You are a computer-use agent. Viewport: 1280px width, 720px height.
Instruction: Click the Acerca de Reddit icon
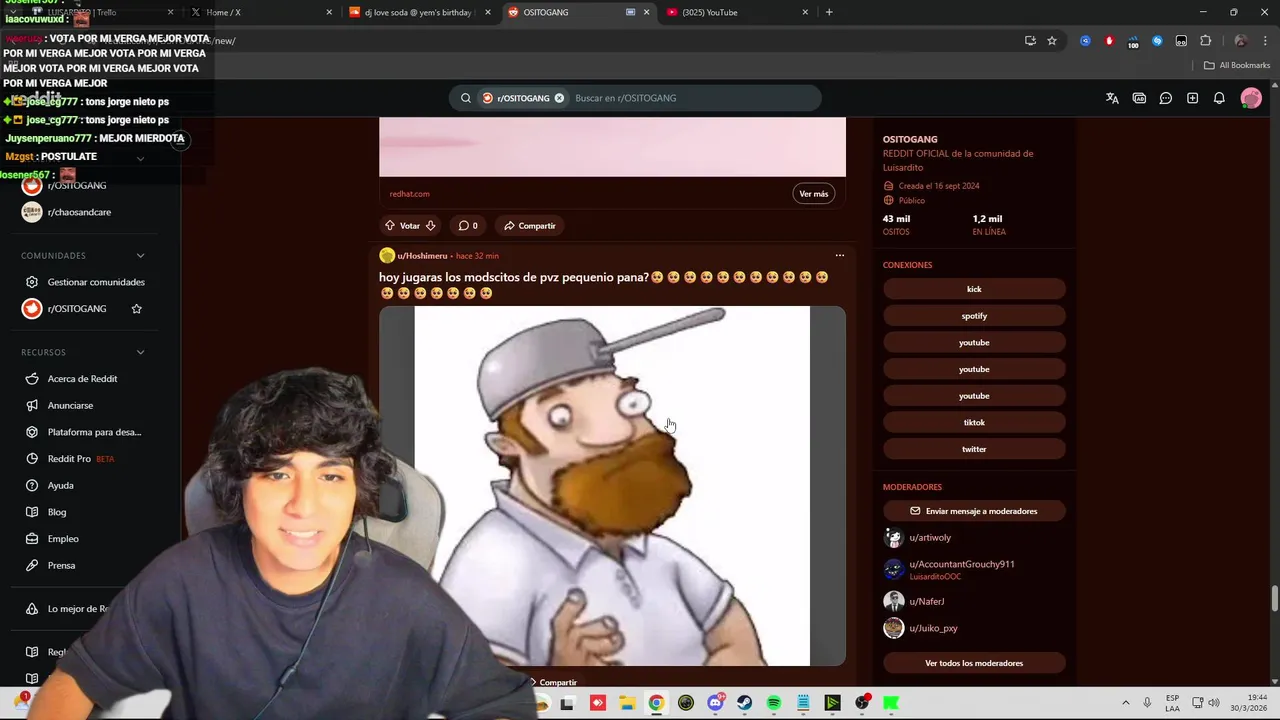[x=32, y=379]
